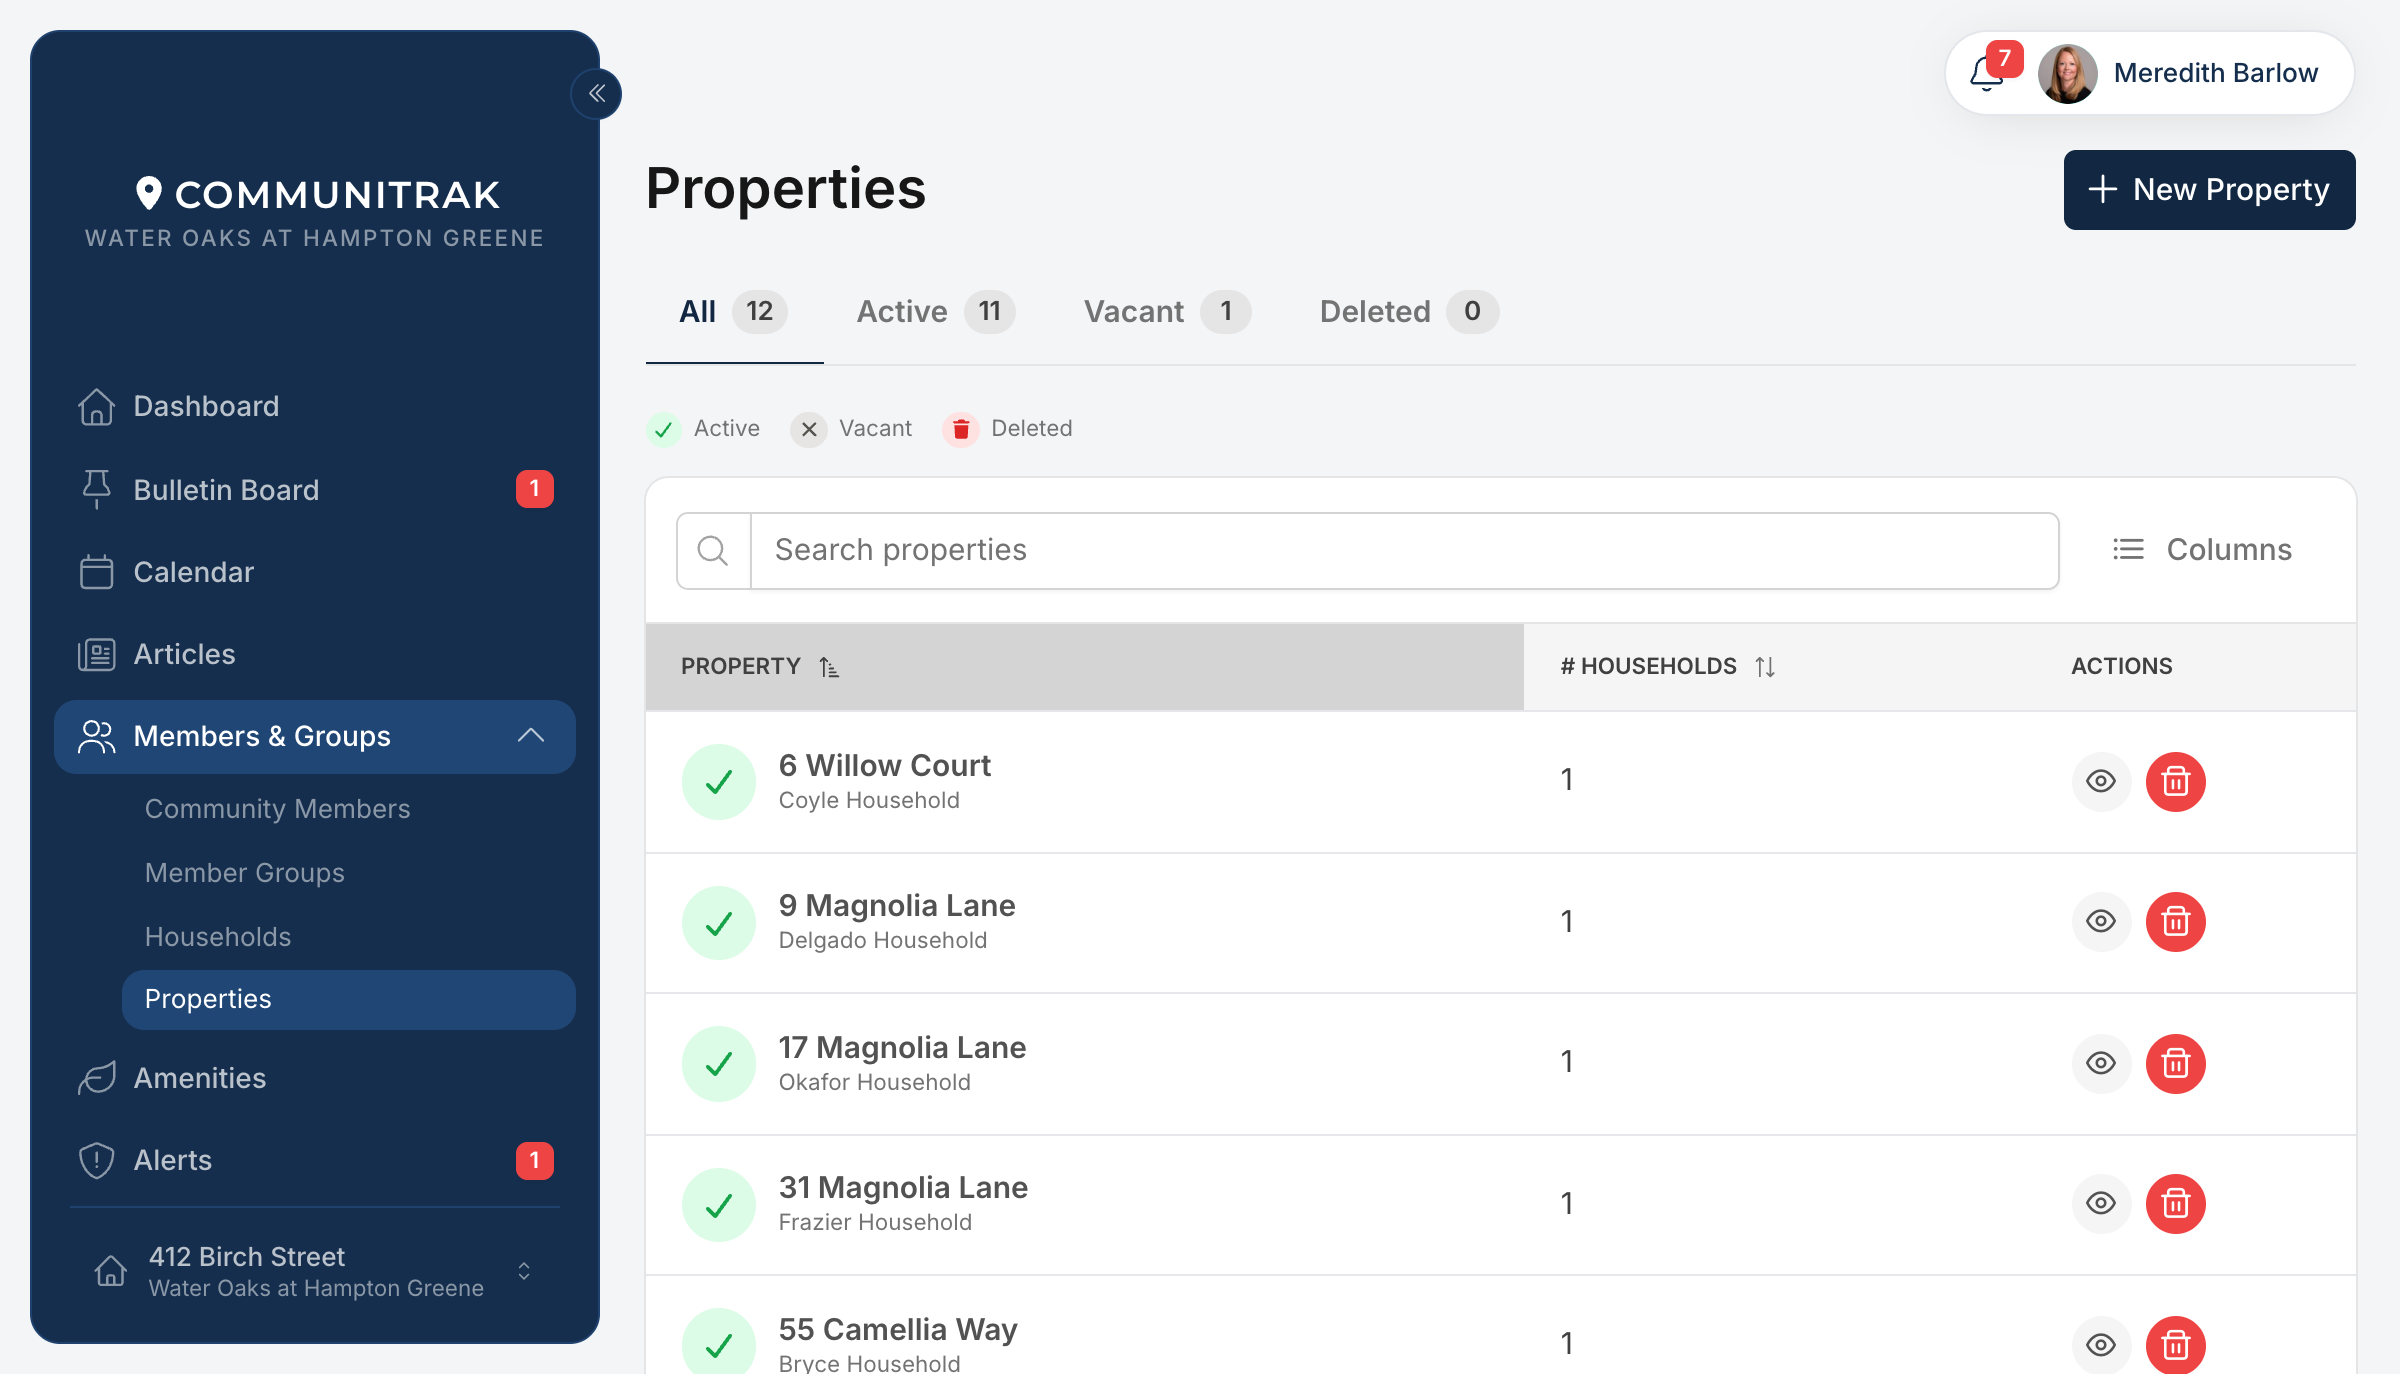Focus the Search properties field

point(1404,551)
